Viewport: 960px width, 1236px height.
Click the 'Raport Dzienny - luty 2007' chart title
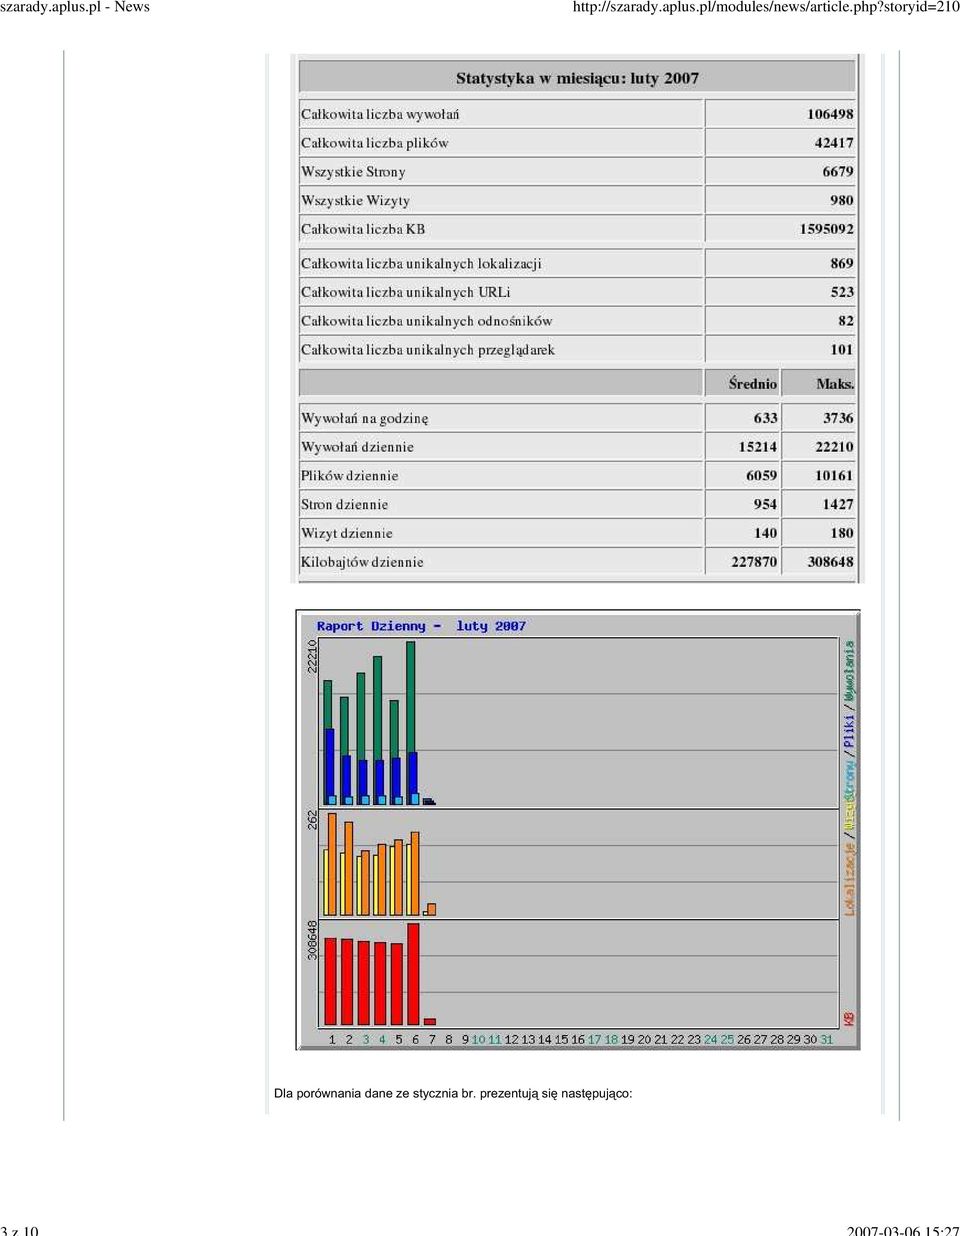[421, 626]
